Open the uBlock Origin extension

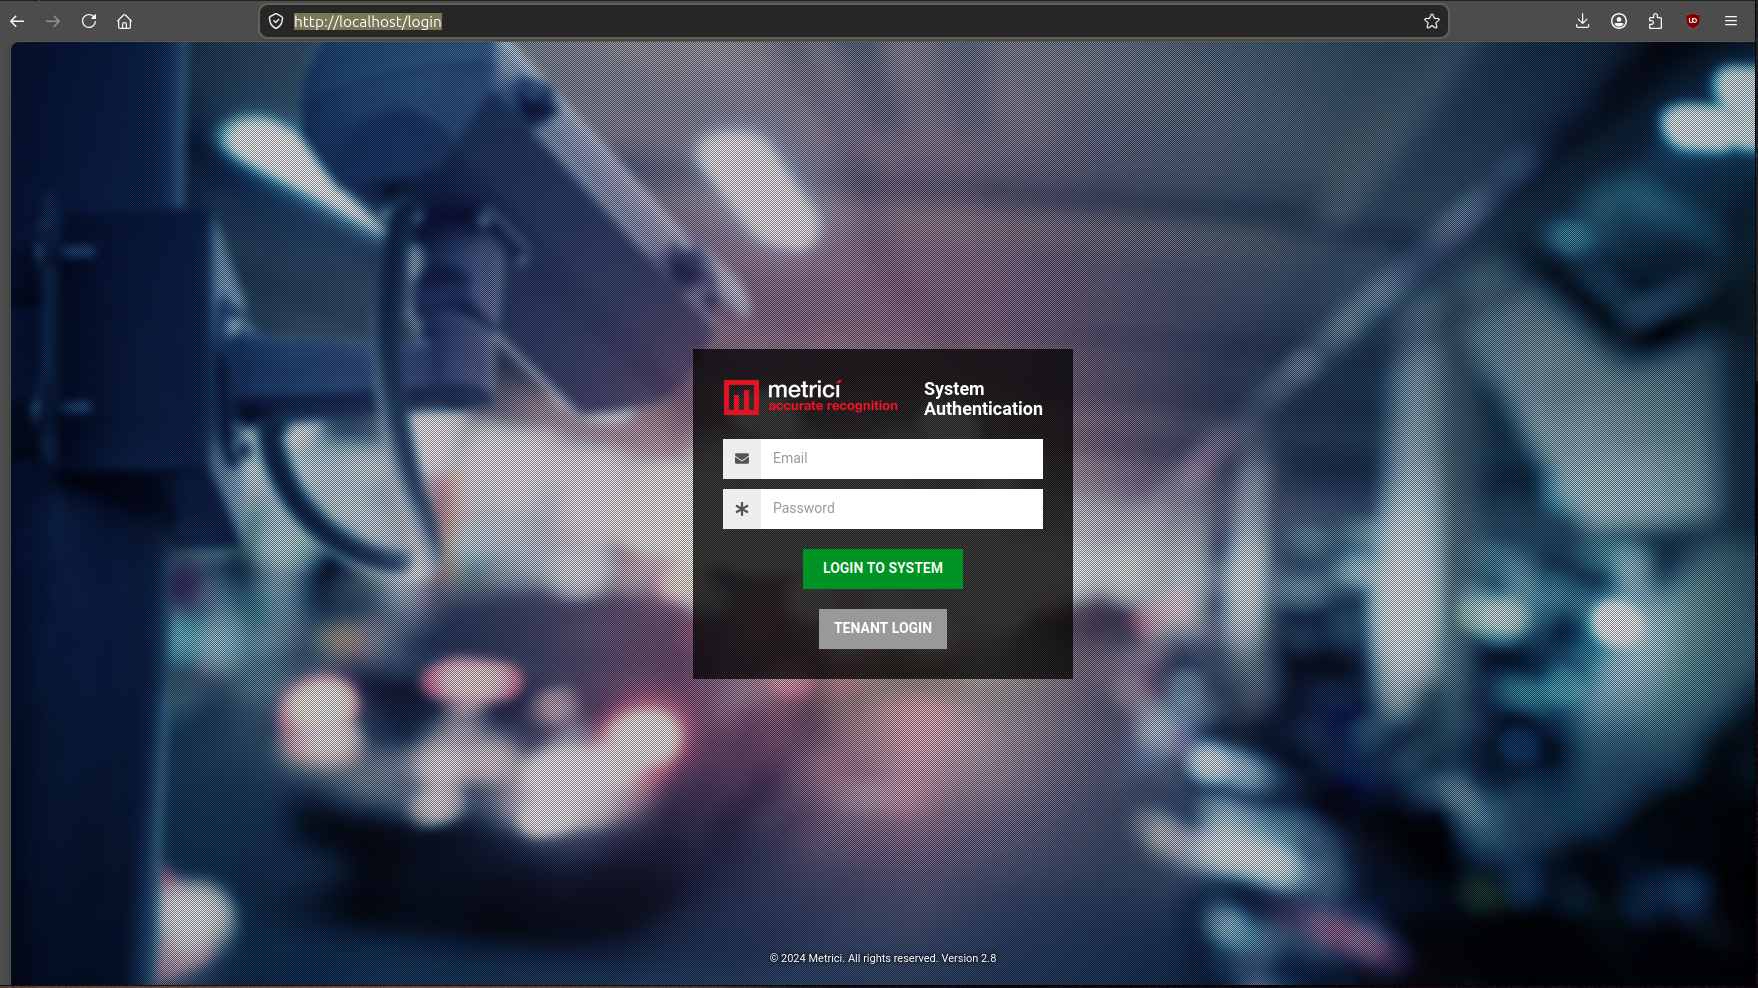coord(1693,21)
